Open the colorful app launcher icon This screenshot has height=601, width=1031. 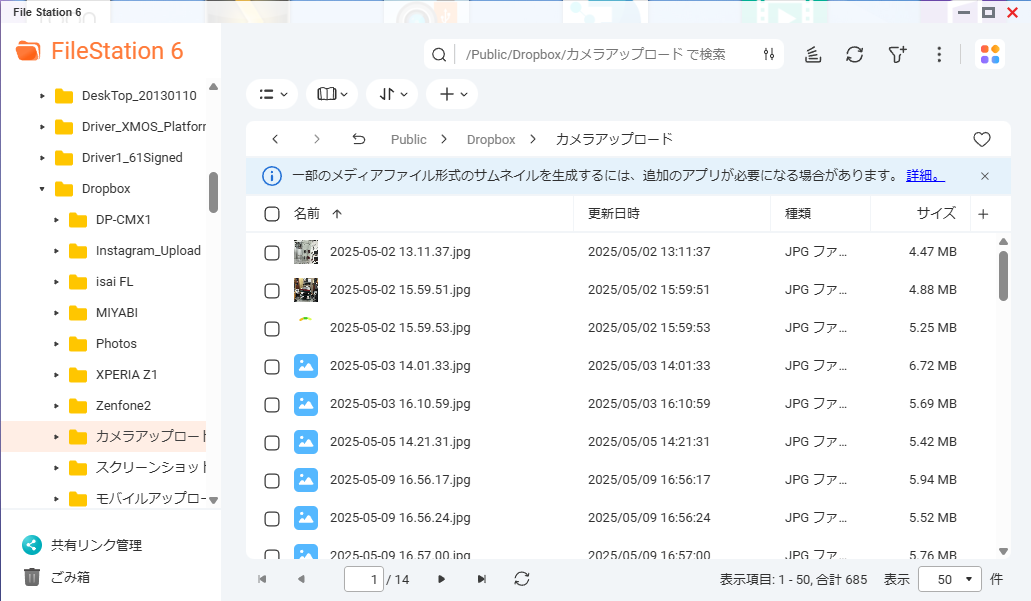(989, 55)
